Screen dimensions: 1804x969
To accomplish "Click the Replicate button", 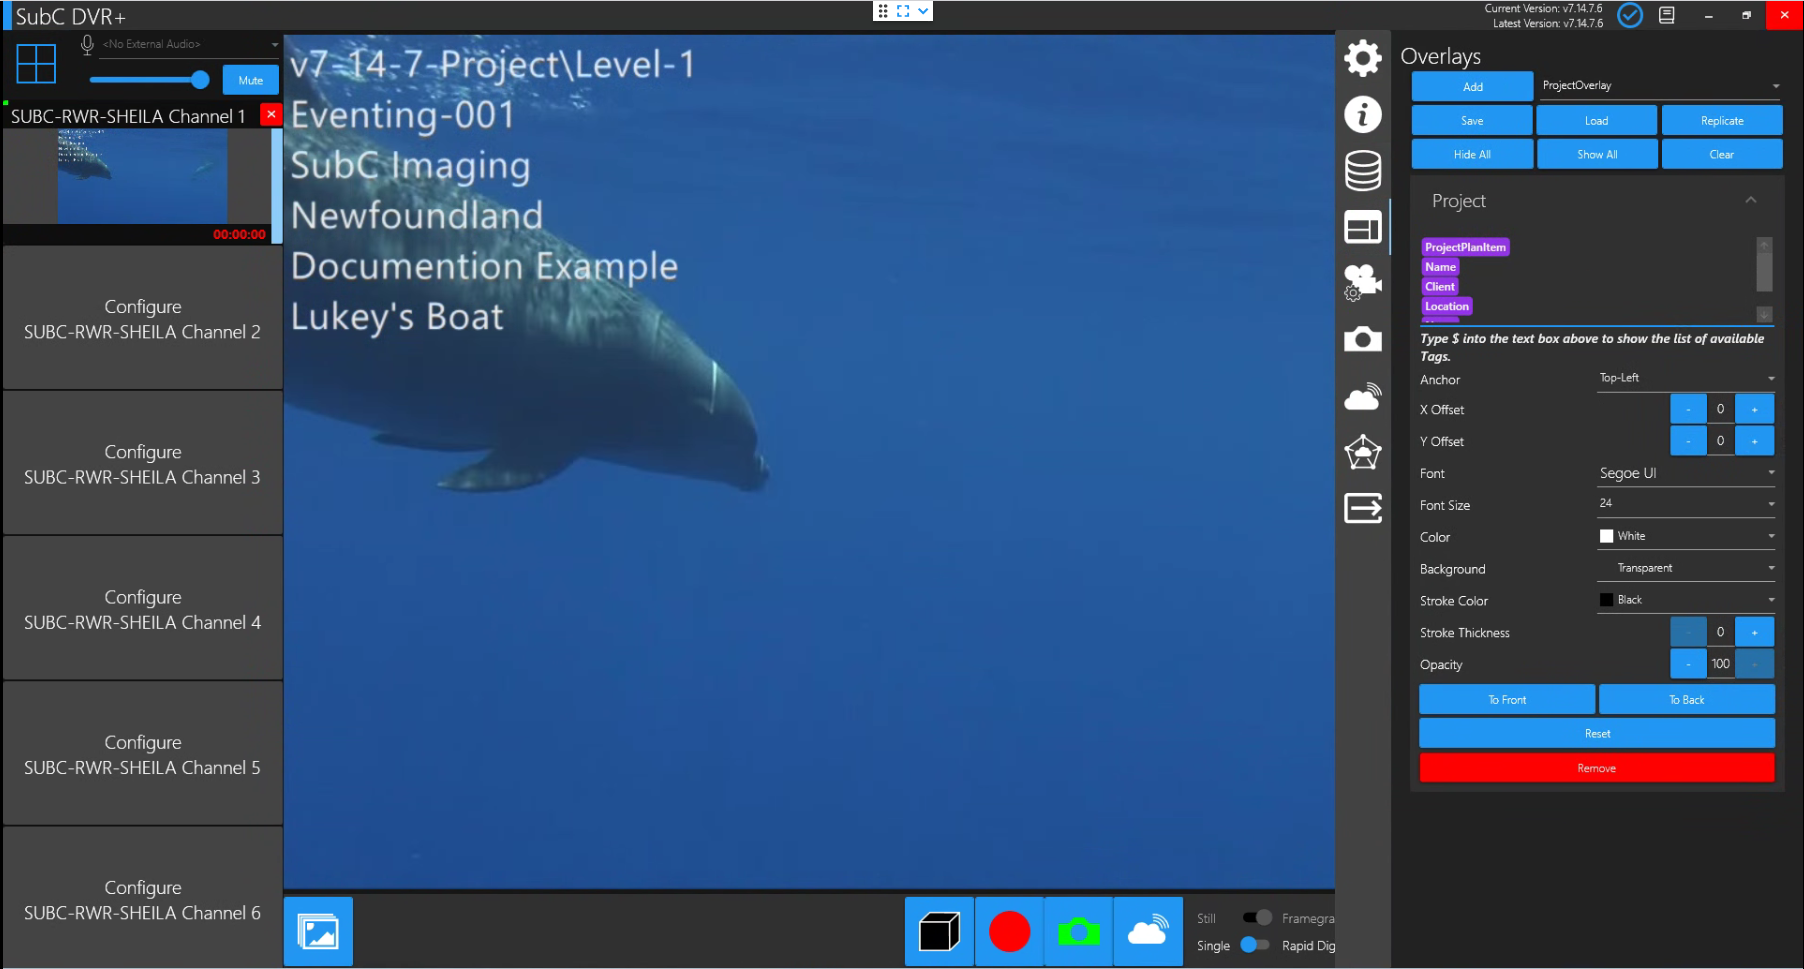I will pyautogui.click(x=1722, y=120).
